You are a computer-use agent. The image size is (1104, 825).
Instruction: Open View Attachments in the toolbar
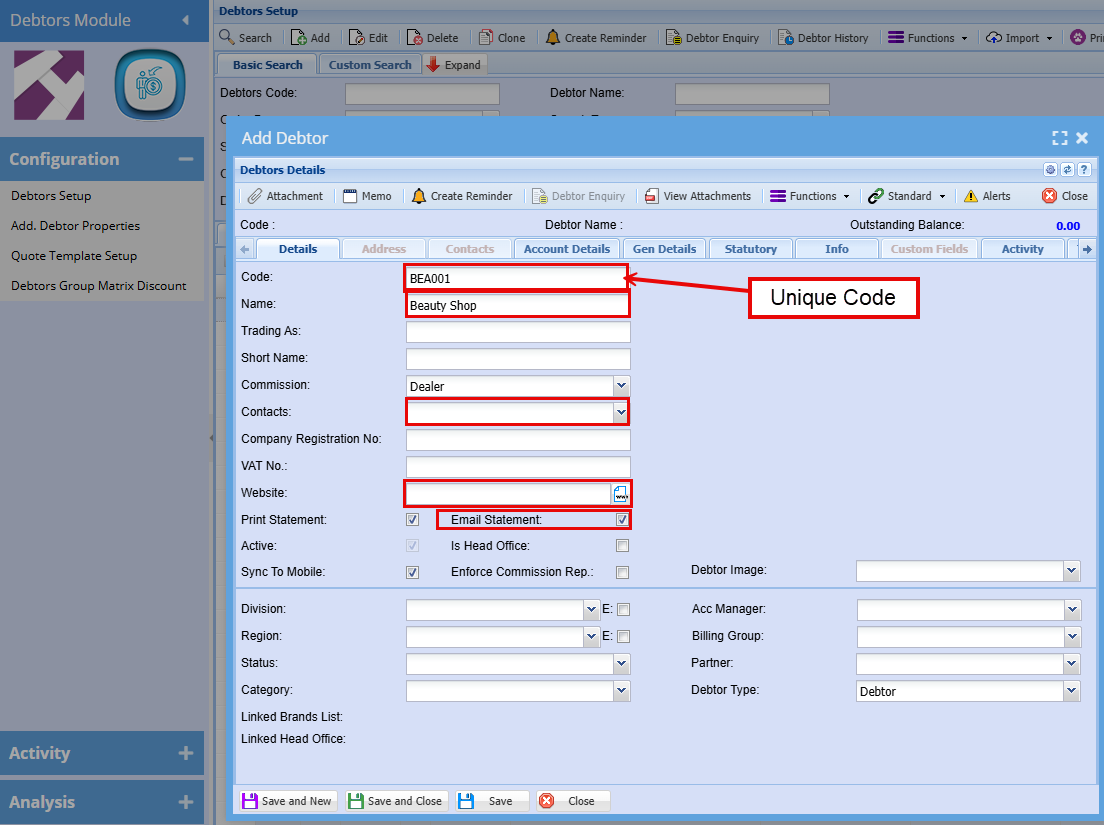(x=652, y=196)
